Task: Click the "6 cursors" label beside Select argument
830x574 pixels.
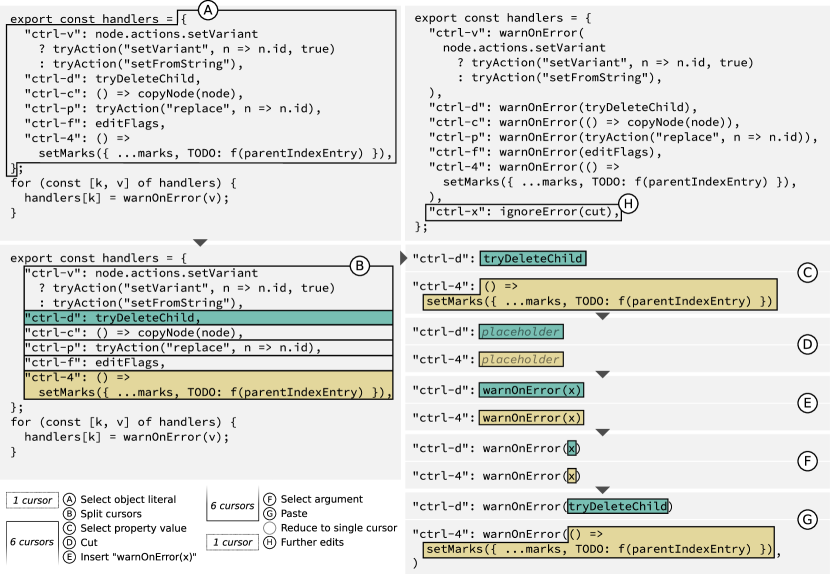Action: point(232,506)
